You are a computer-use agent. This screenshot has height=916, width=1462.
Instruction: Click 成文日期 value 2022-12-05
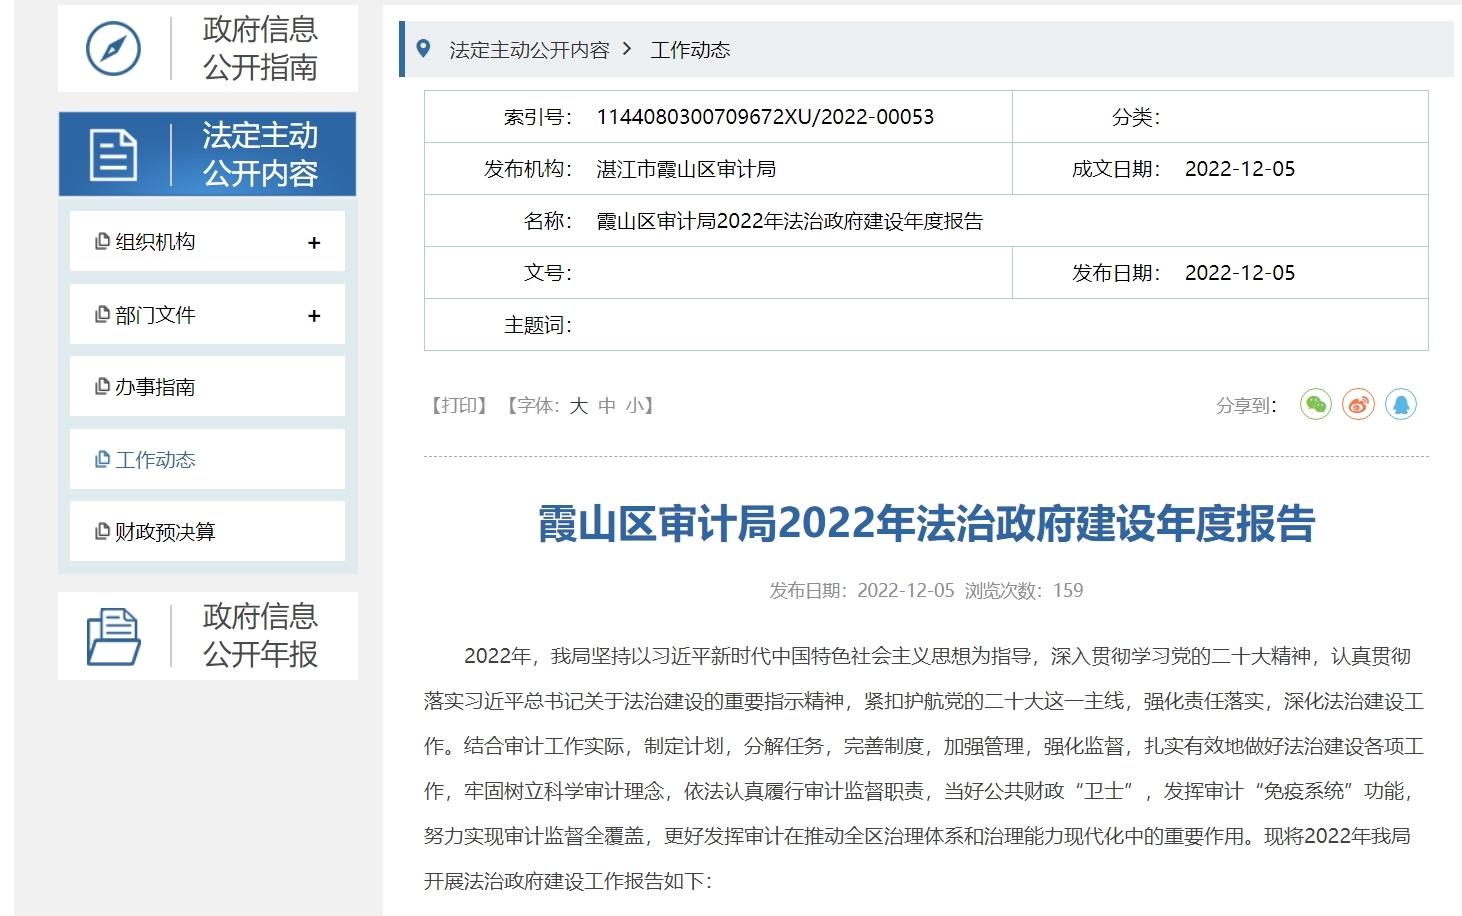click(1240, 169)
